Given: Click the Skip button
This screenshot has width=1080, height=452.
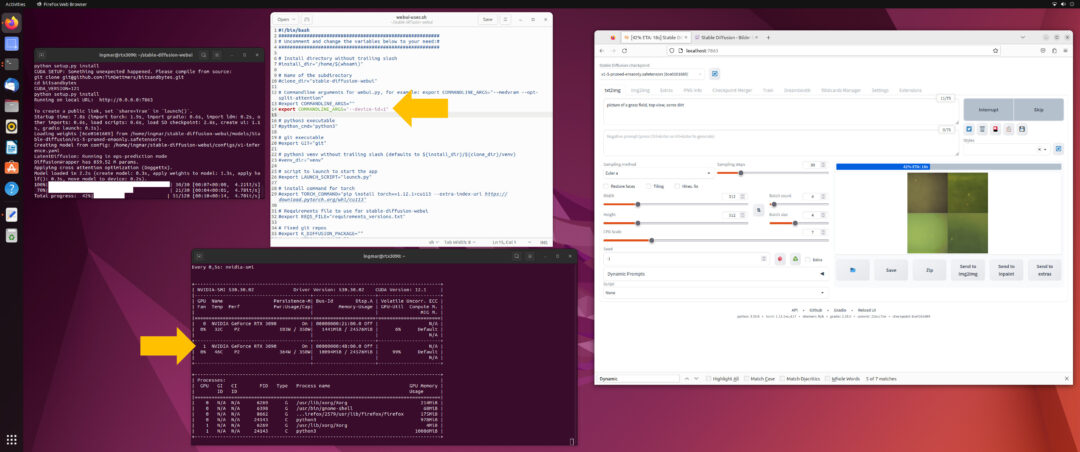Looking at the screenshot, I should coord(1038,110).
